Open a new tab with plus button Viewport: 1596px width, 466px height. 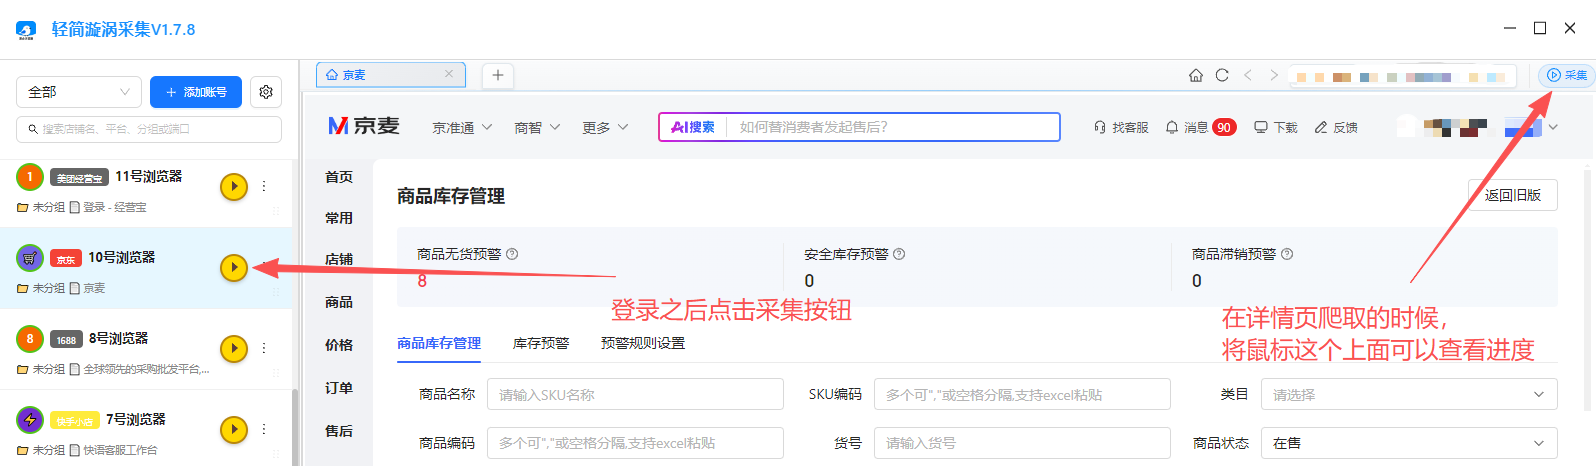(497, 75)
